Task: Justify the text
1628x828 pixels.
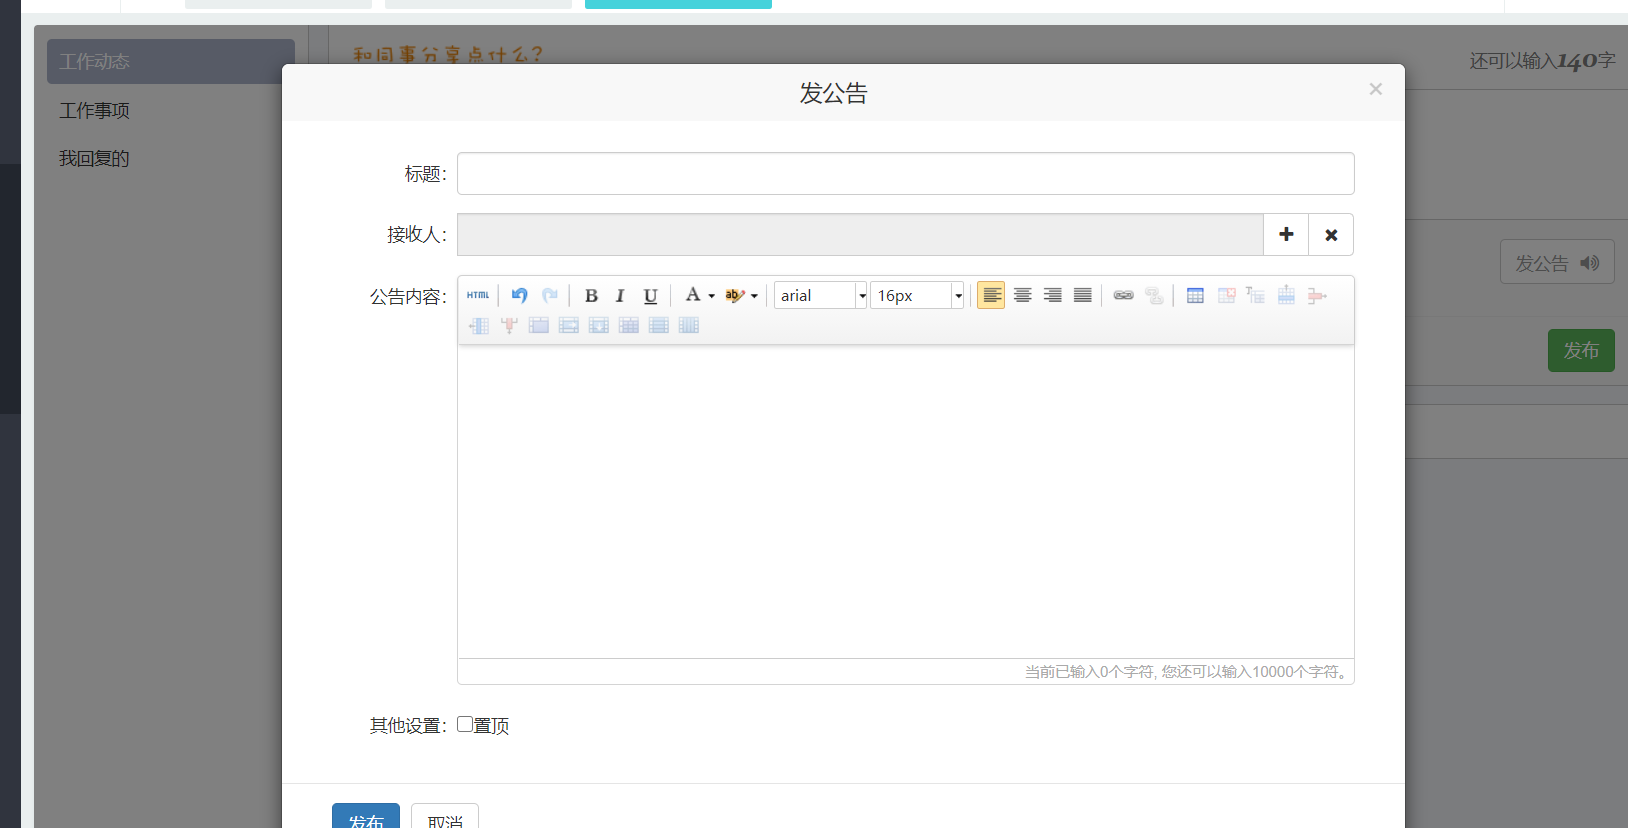Action: coord(1082,295)
